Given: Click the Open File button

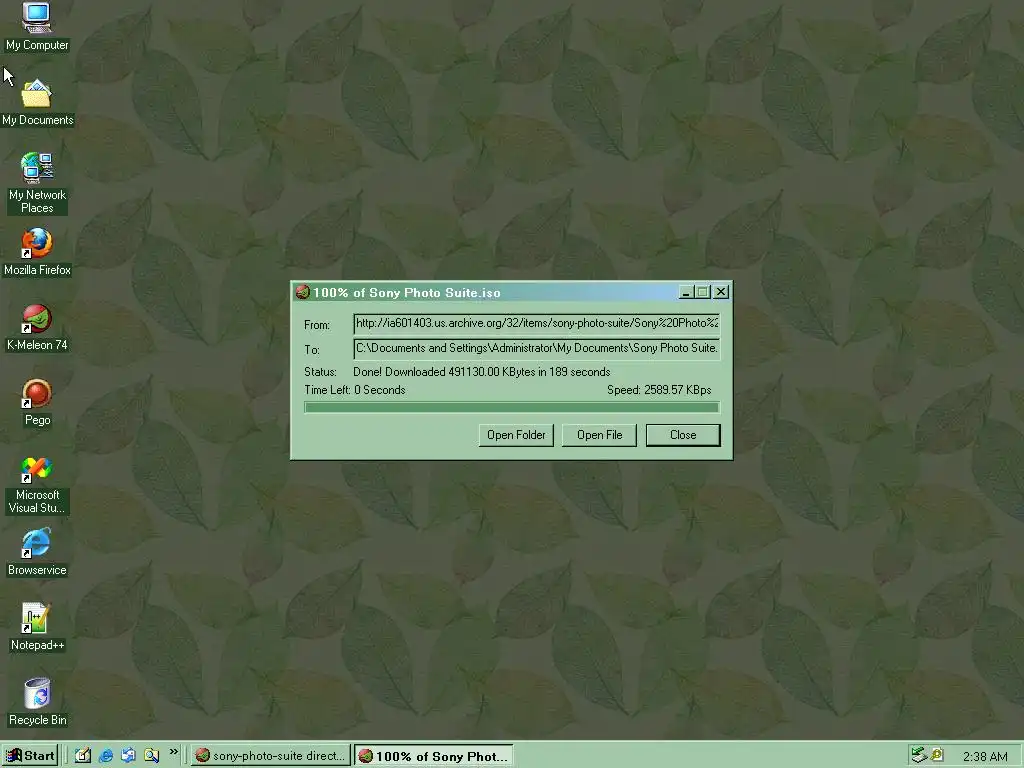Looking at the screenshot, I should (x=600, y=435).
